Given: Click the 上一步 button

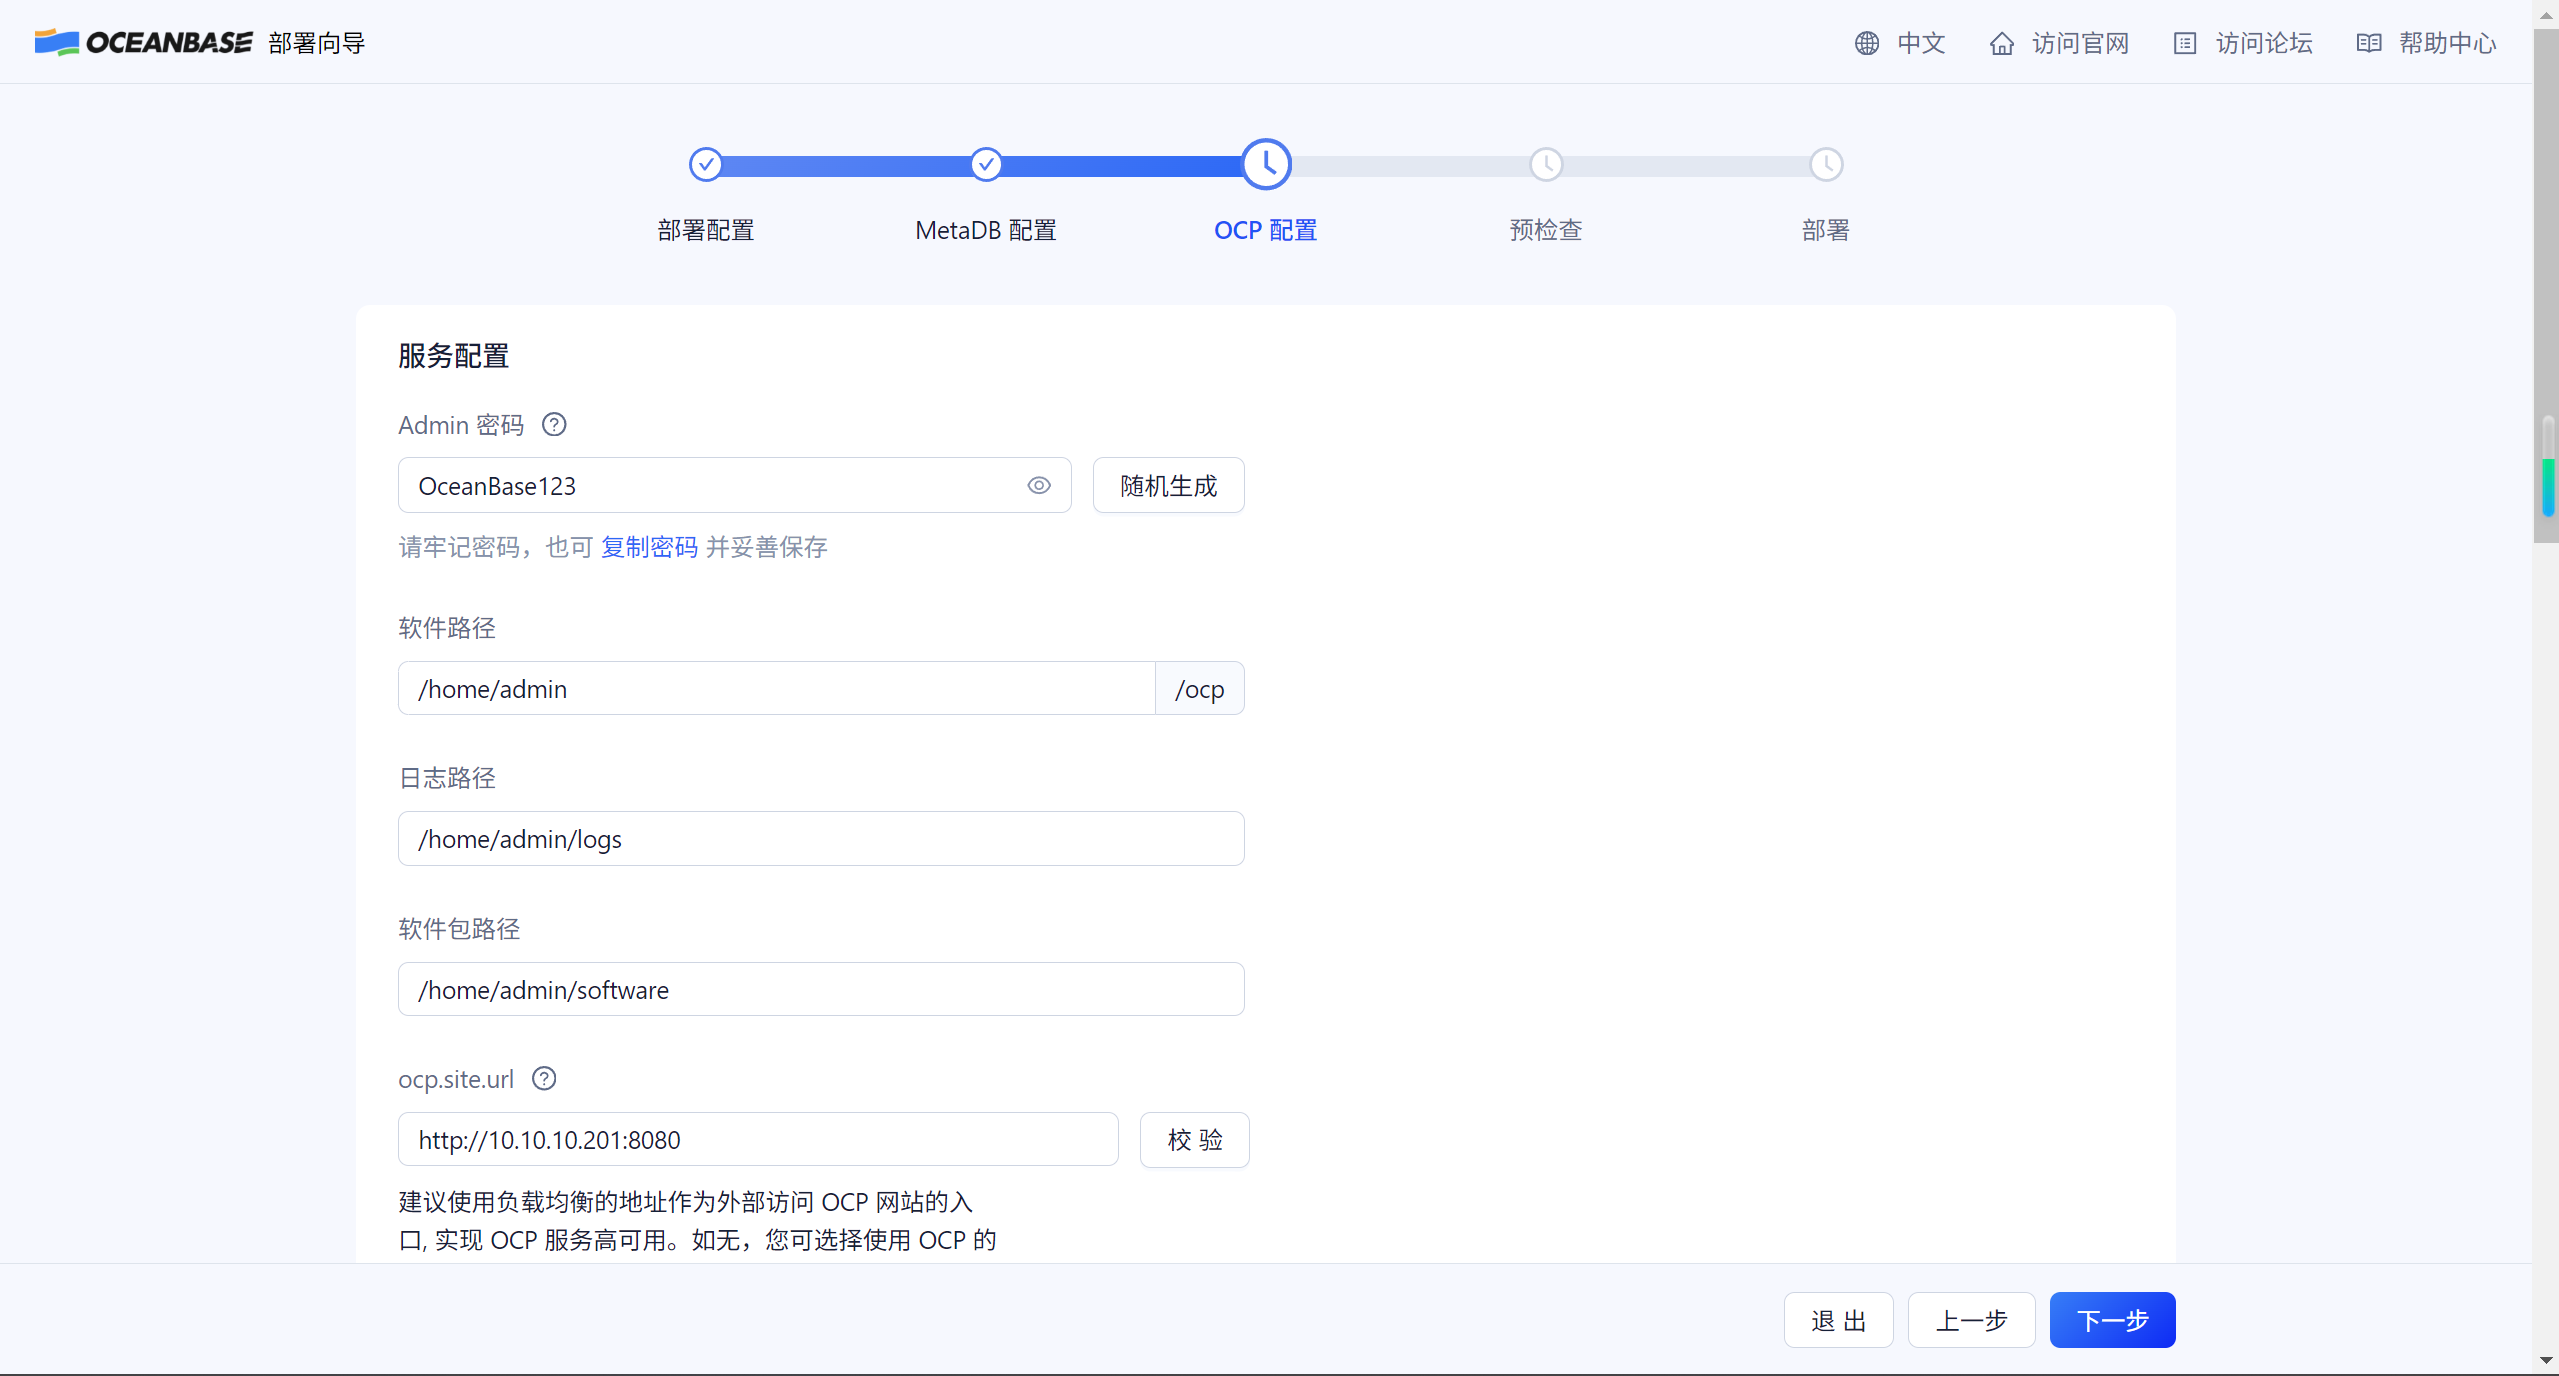Looking at the screenshot, I should coord(1971,1320).
